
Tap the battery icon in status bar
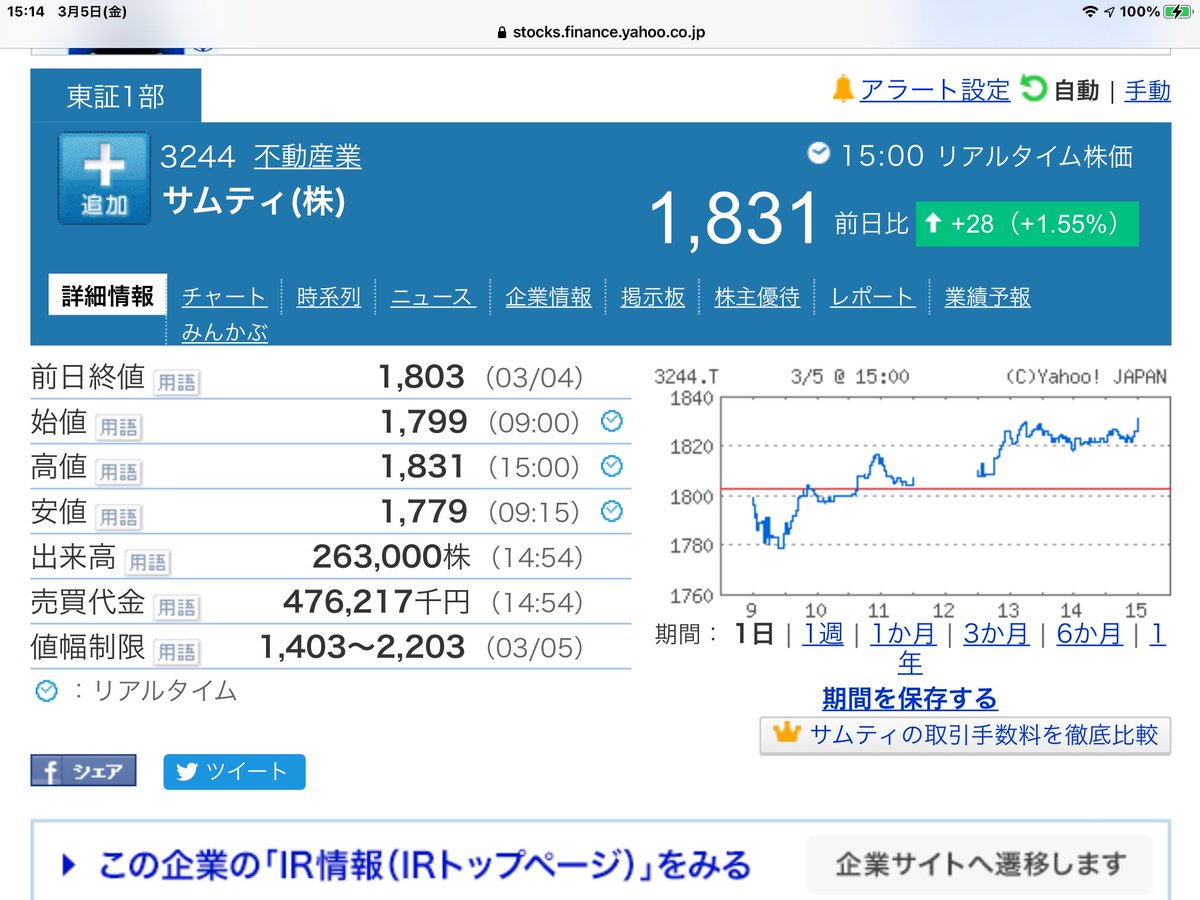(x=1178, y=11)
